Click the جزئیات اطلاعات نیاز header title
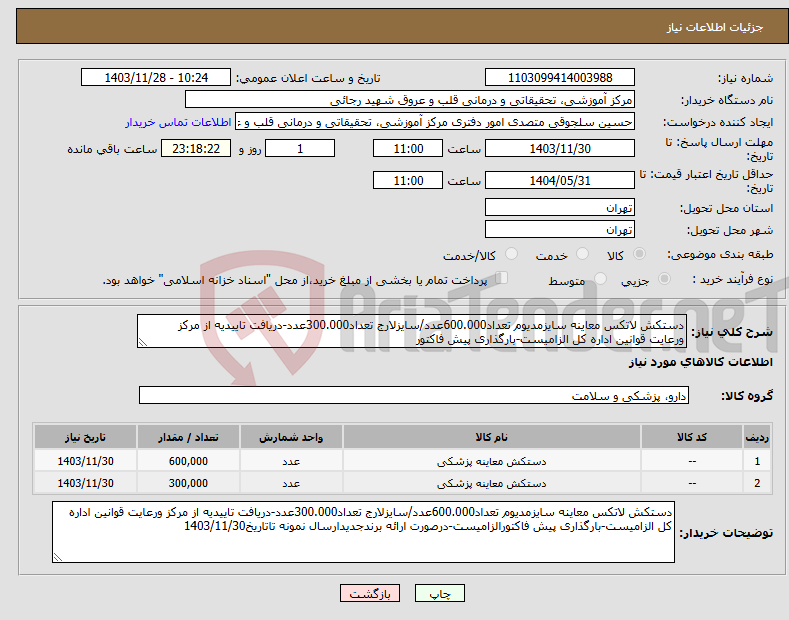Image resolution: width=789 pixels, height=620 pixels. point(715,27)
